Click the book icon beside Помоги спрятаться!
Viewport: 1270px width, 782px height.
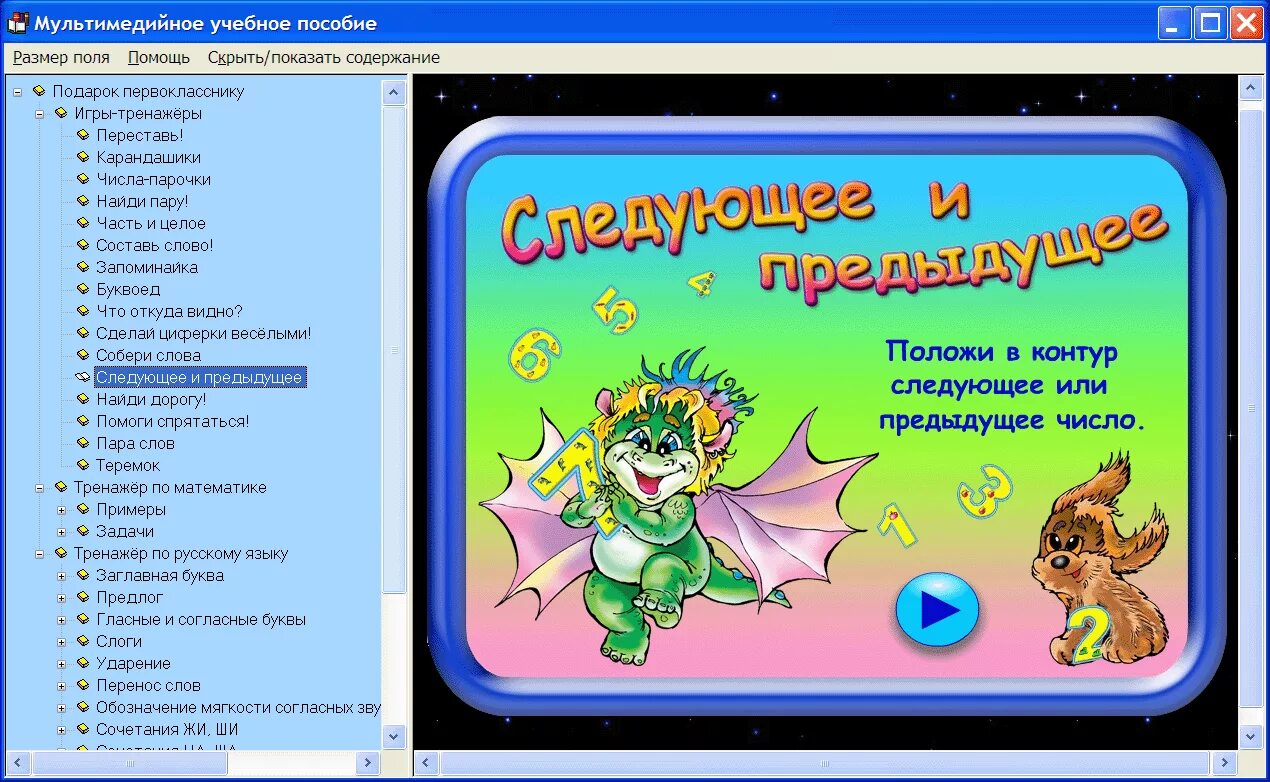coord(83,421)
